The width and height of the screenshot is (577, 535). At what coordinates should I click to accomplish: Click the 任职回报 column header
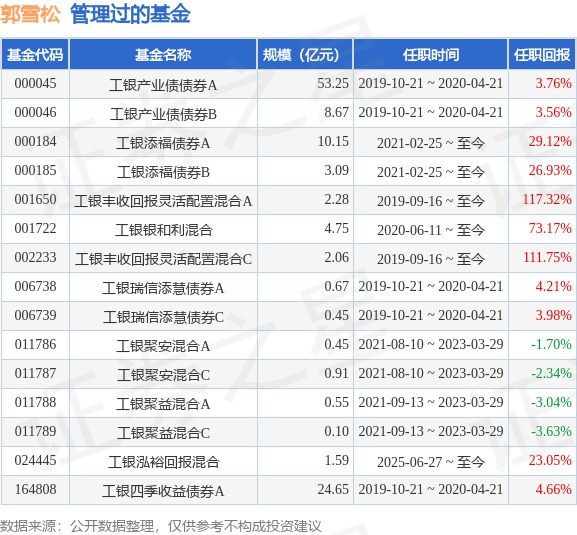click(x=542, y=55)
